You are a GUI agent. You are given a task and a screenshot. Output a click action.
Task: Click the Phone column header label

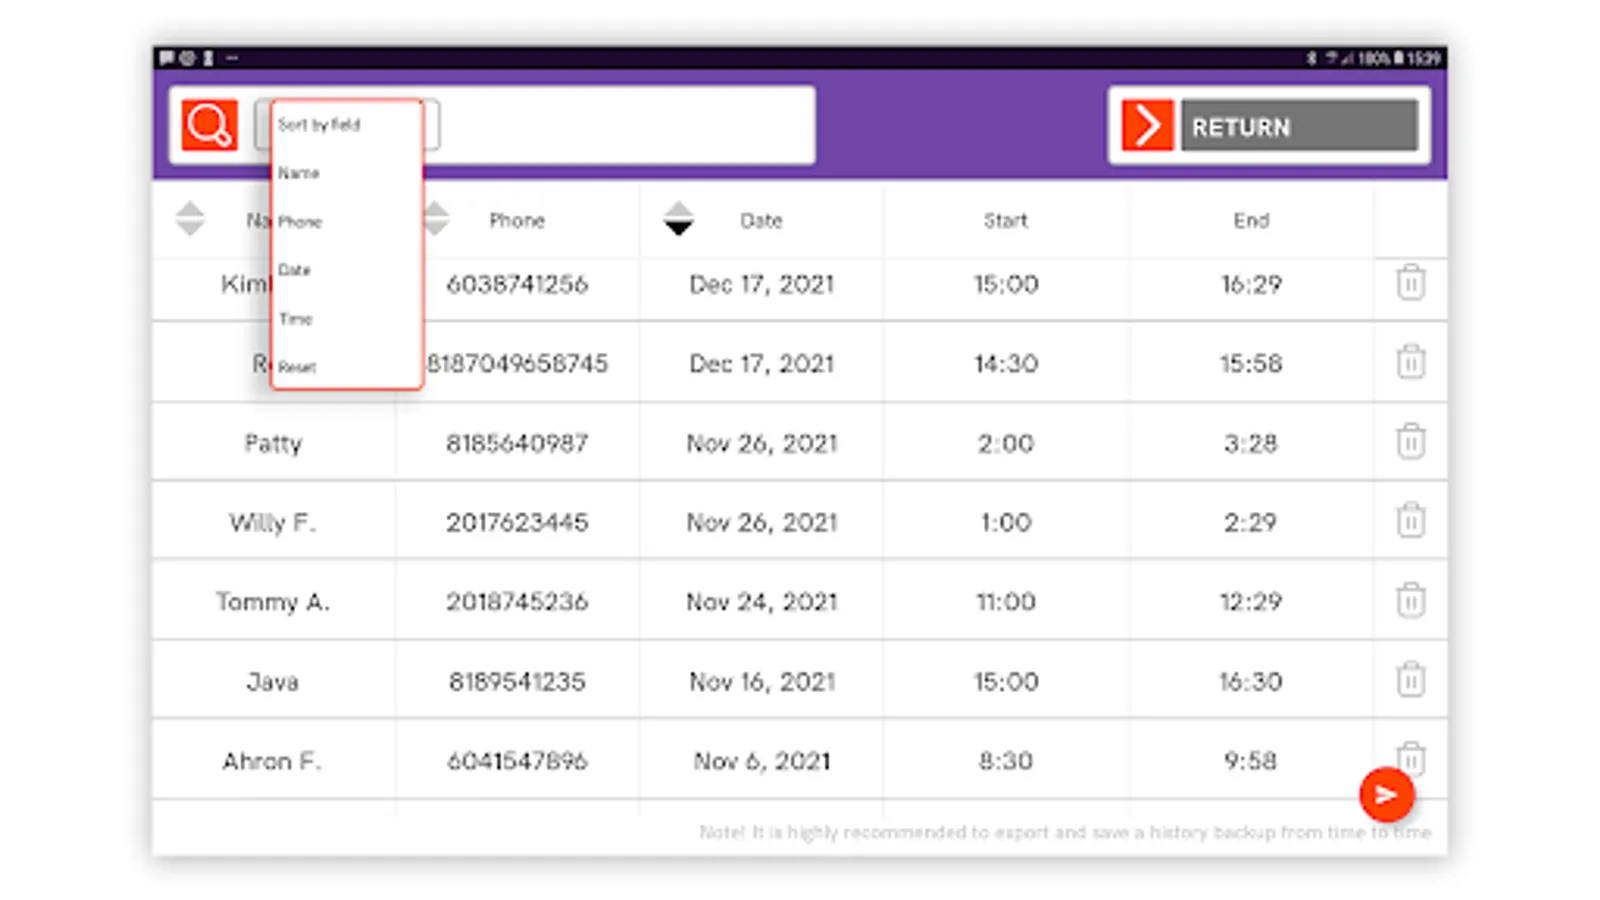(517, 220)
